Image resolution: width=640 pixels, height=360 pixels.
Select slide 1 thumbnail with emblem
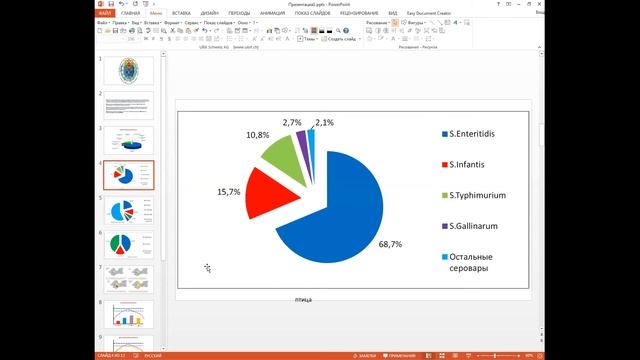pyautogui.click(x=129, y=71)
